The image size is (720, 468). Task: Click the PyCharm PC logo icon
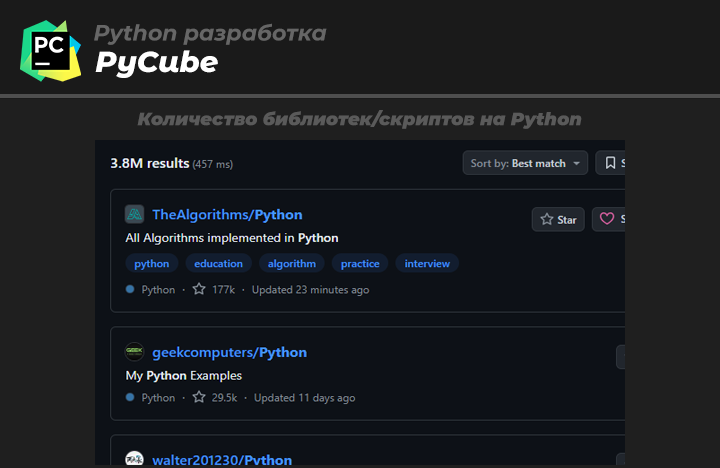pyautogui.click(x=51, y=51)
